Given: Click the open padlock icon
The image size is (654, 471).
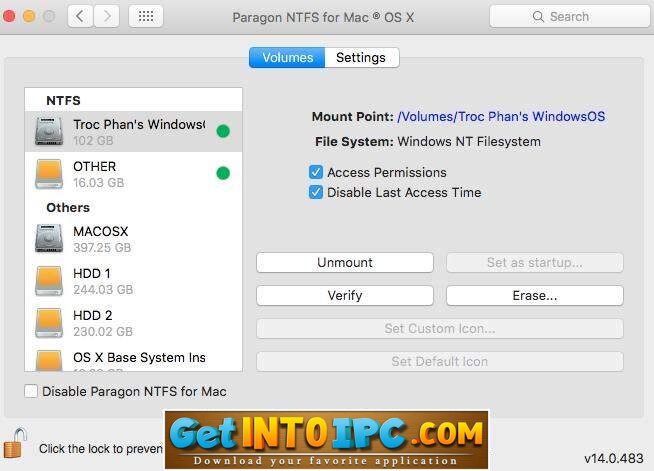Looking at the screenshot, I should coord(15,443).
